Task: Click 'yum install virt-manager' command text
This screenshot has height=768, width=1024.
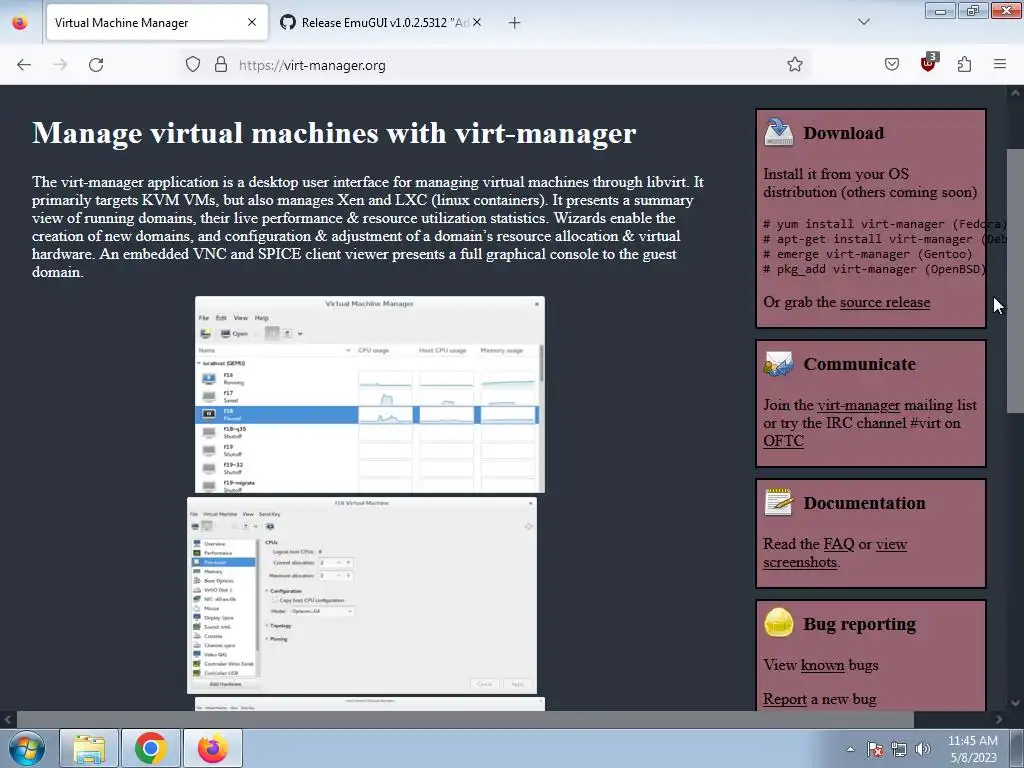Action: [861, 224]
